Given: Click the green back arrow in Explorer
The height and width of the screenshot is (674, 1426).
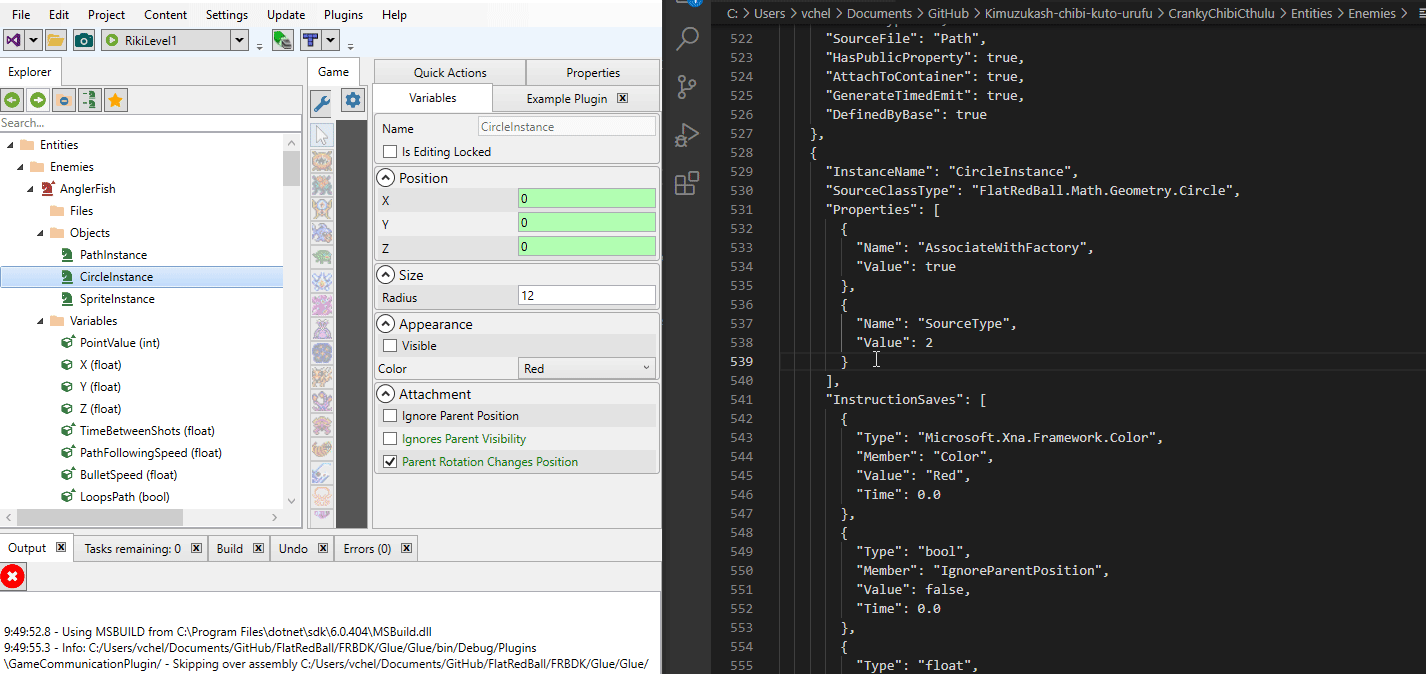Looking at the screenshot, I should point(12,100).
